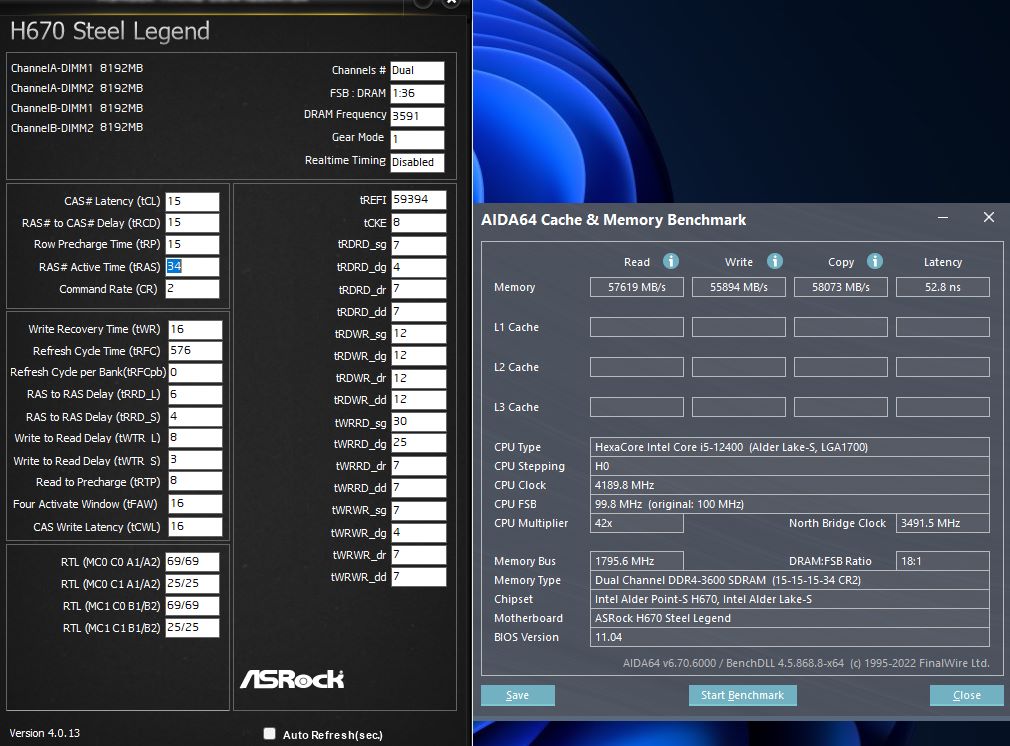
Task: Click the RTL (MC0 C0 A1/A2) field
Action: 192,562
